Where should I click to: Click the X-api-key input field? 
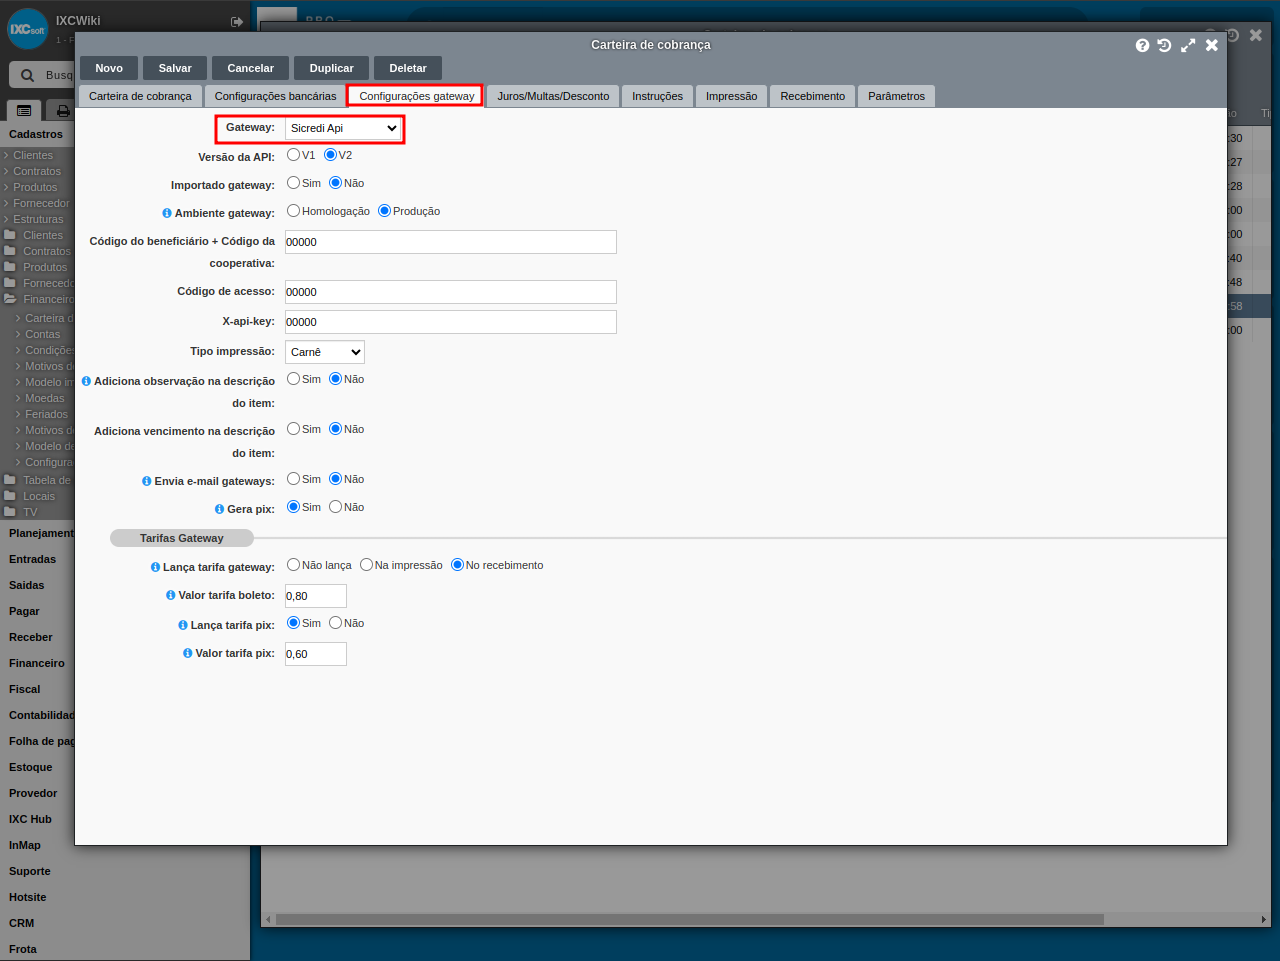pyautogui.click(x=451, y=322)
